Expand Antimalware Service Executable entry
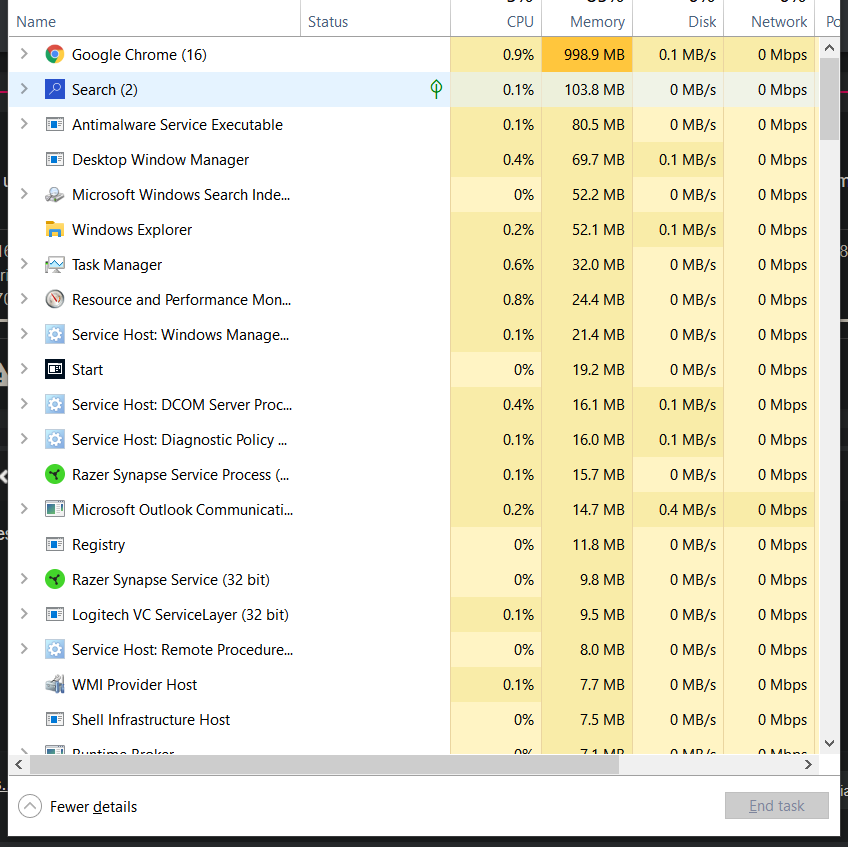This screenshot has width=848, height=847. (x=24, y=124)
